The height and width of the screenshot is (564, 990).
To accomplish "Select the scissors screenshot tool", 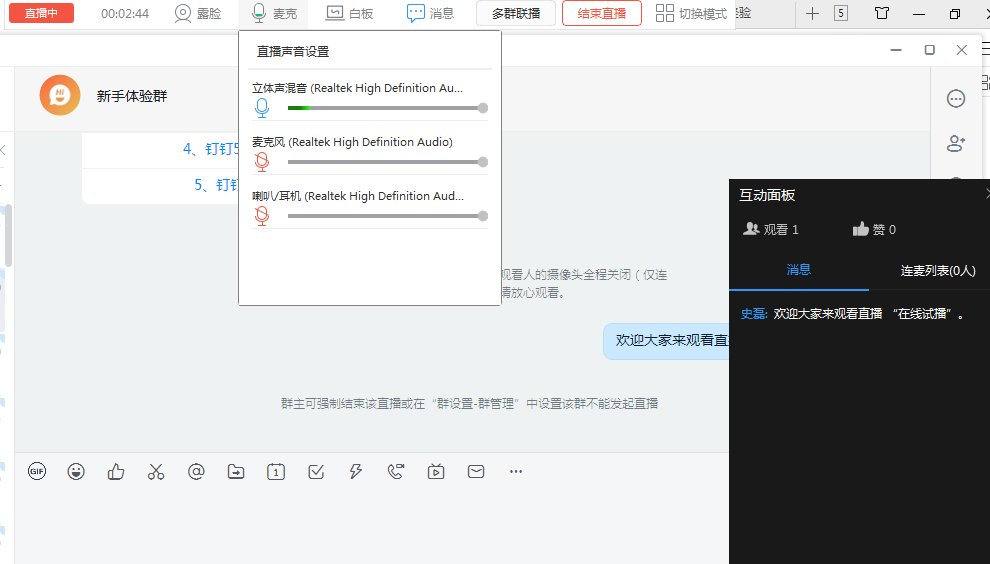I will point(155,472).
